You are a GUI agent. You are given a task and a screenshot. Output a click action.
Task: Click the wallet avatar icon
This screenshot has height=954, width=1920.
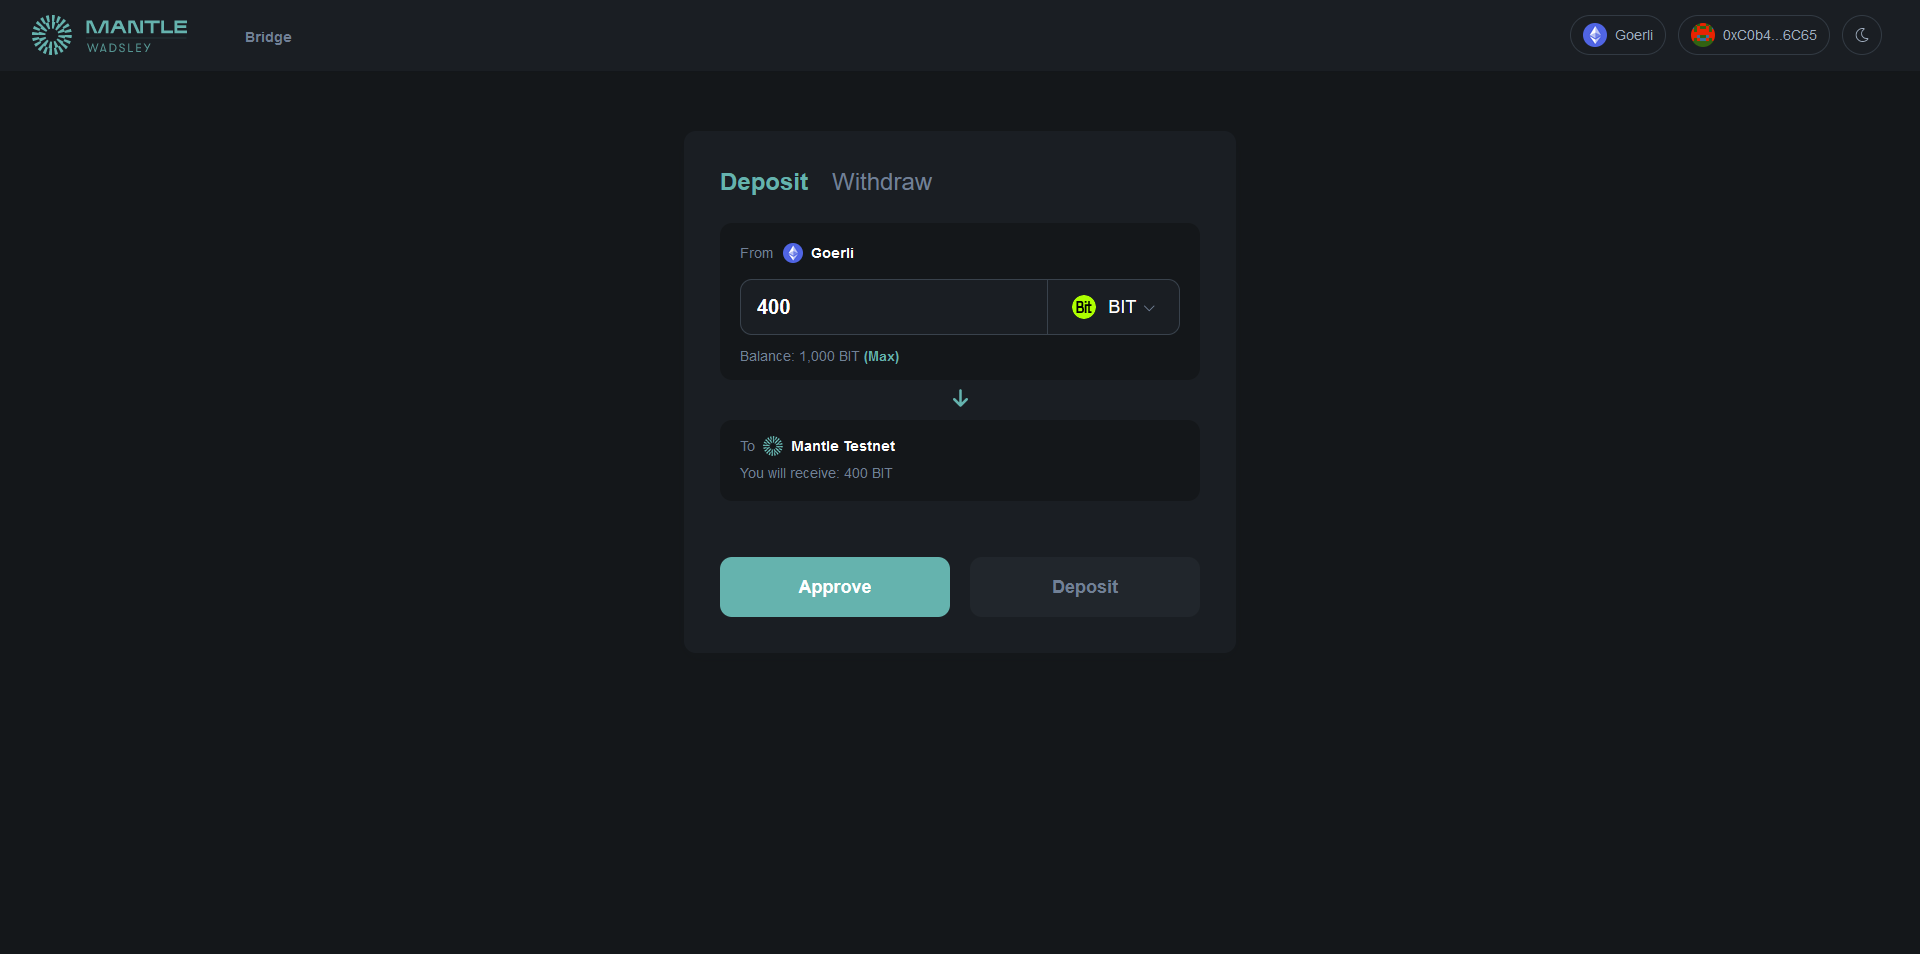[x=1702, y=35]
